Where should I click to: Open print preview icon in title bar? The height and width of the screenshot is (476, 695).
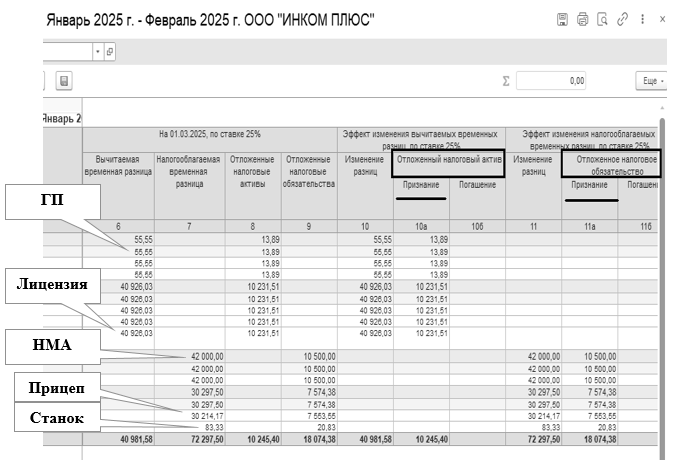[602, 20]
